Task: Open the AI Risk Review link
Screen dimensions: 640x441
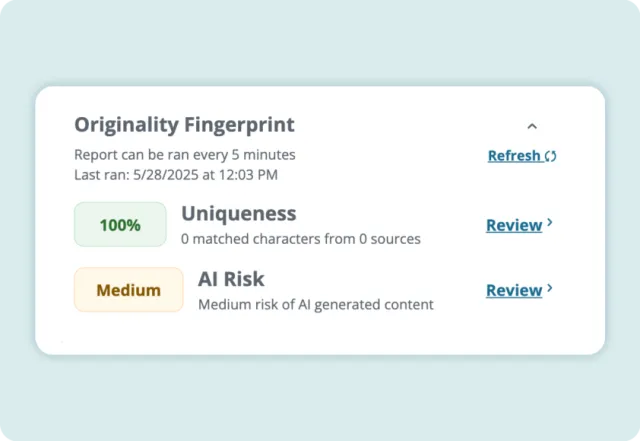Action: coord(514,290)
